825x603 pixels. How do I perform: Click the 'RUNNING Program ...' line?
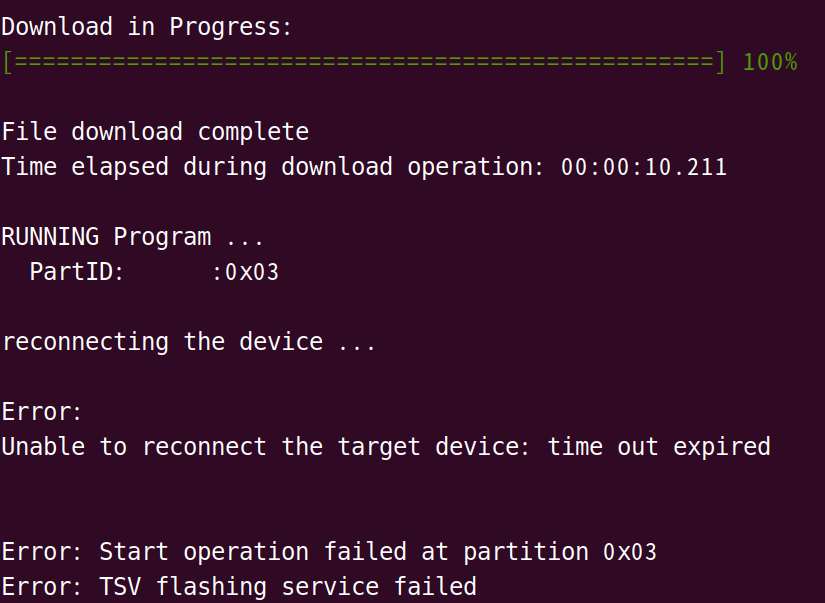132,237
